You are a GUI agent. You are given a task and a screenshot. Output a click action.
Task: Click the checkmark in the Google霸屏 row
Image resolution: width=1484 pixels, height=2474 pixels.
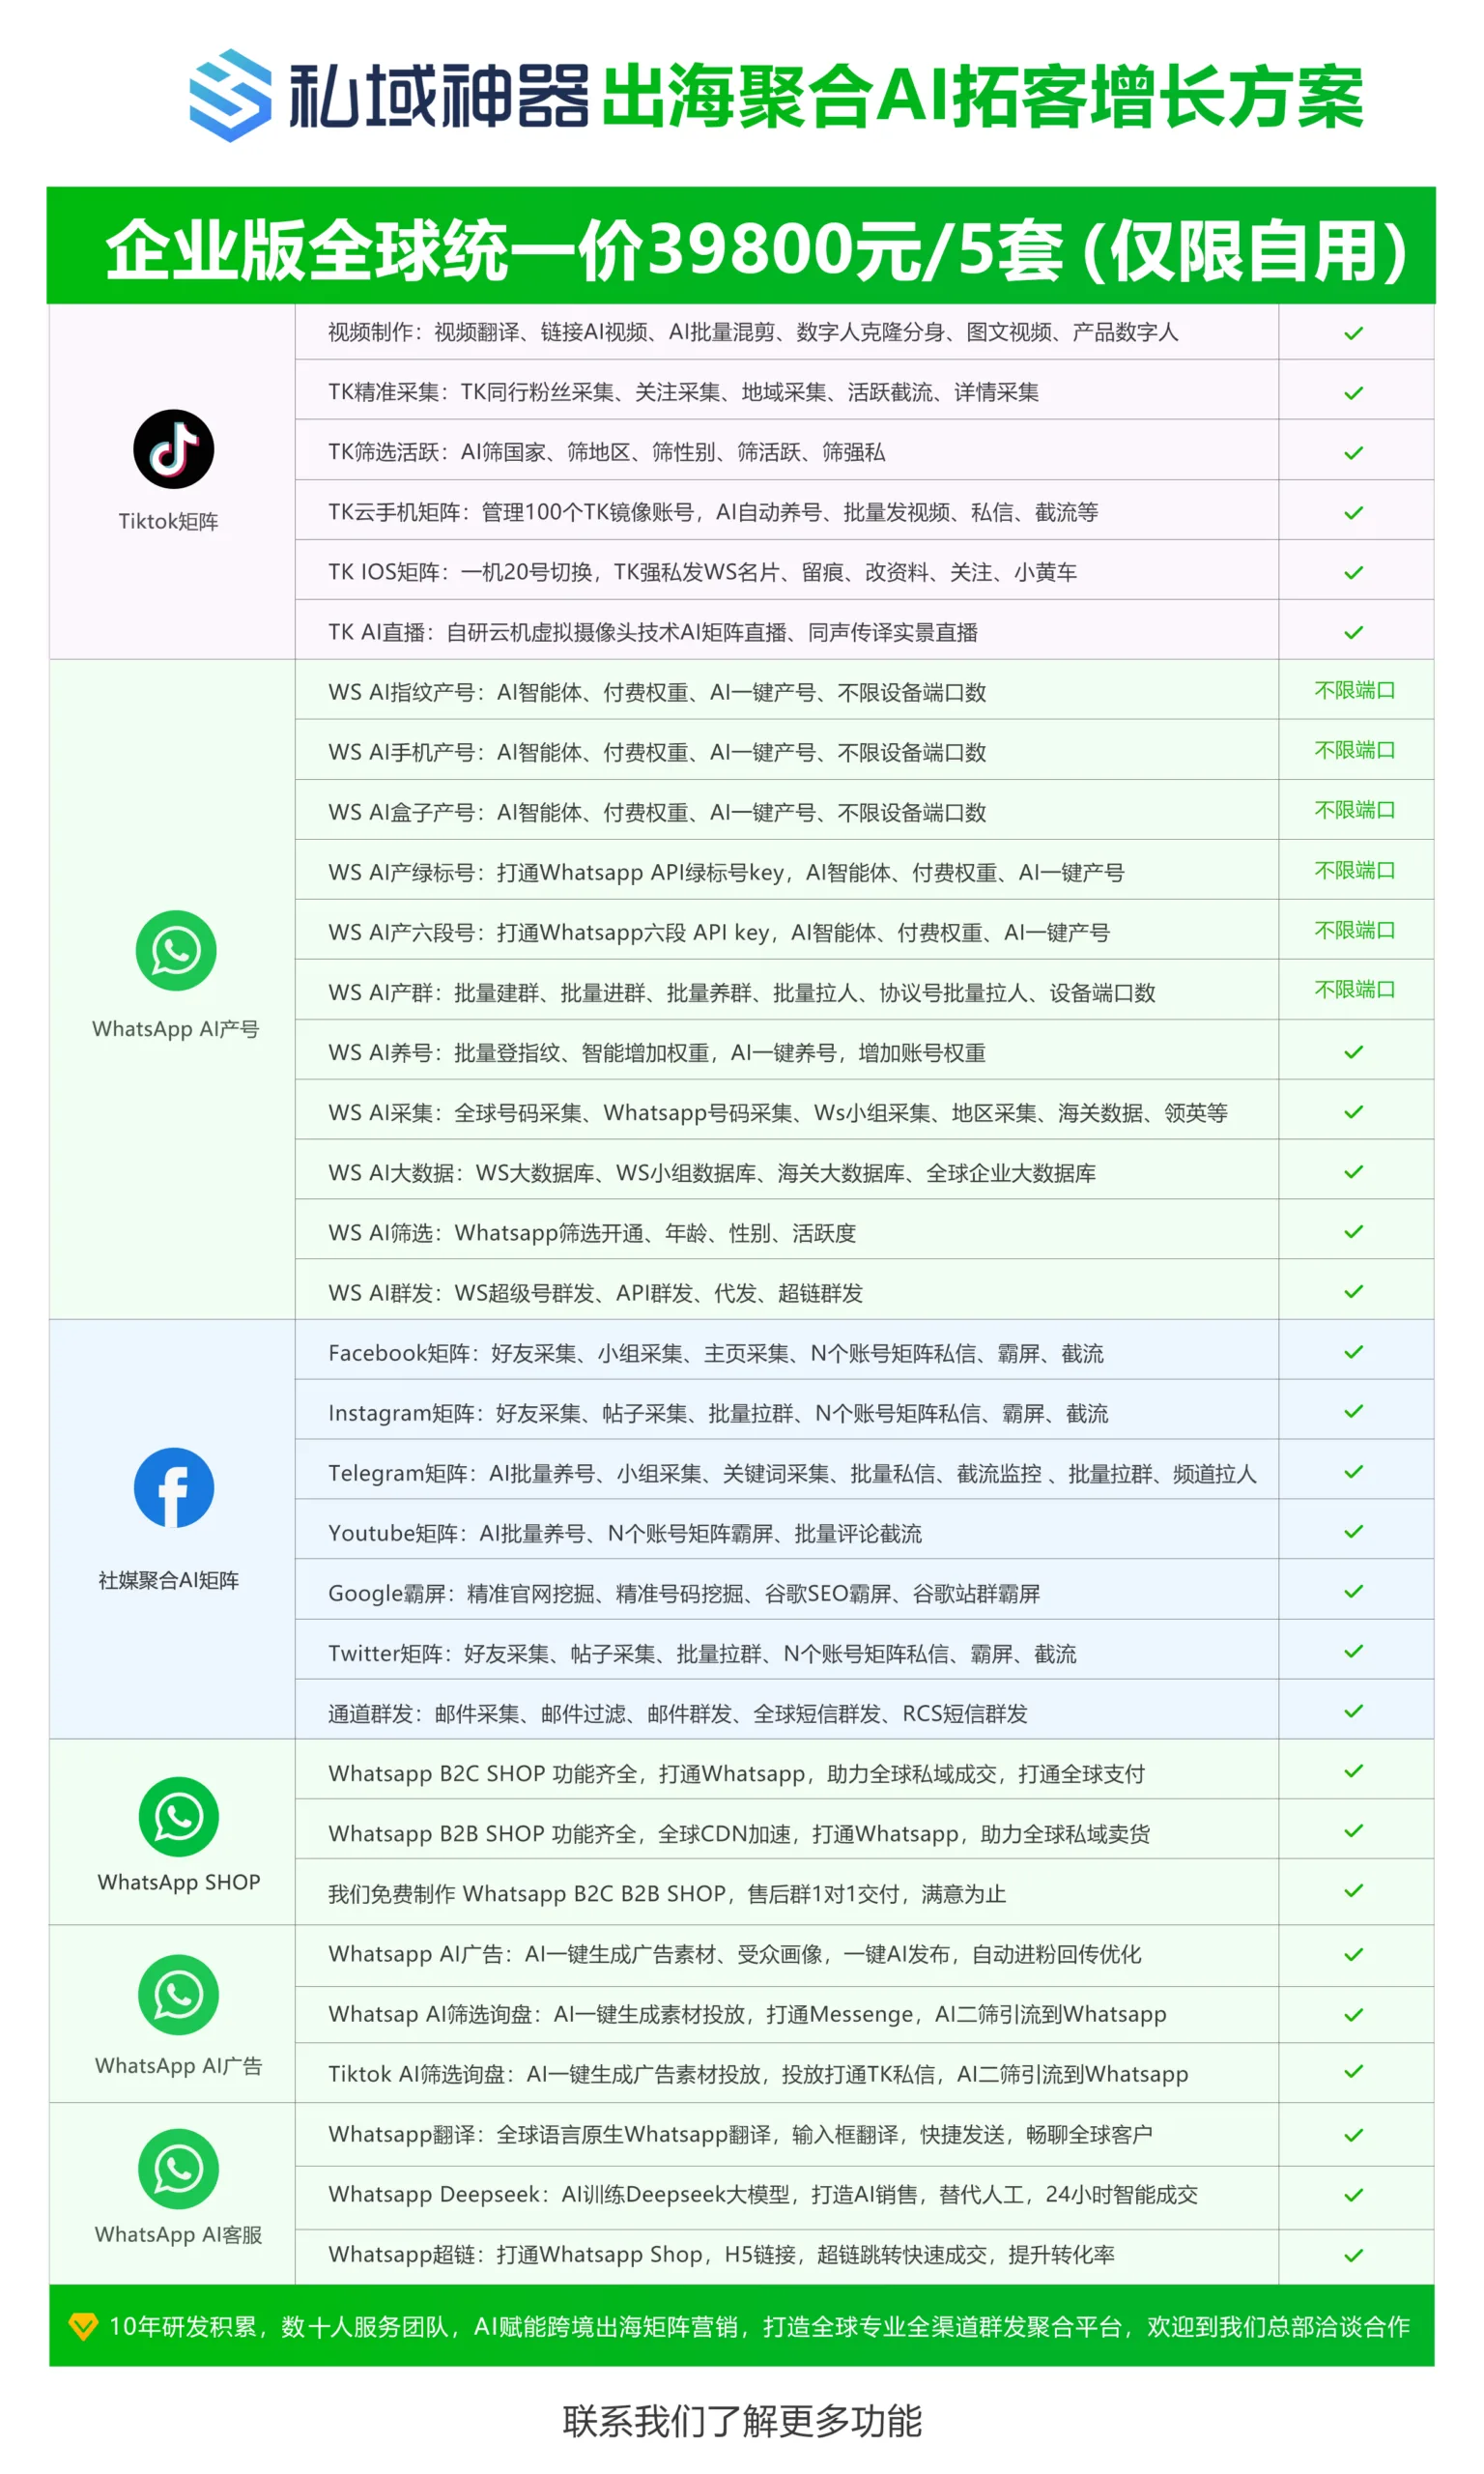pyautogui.click(x=1354, y=1591)
